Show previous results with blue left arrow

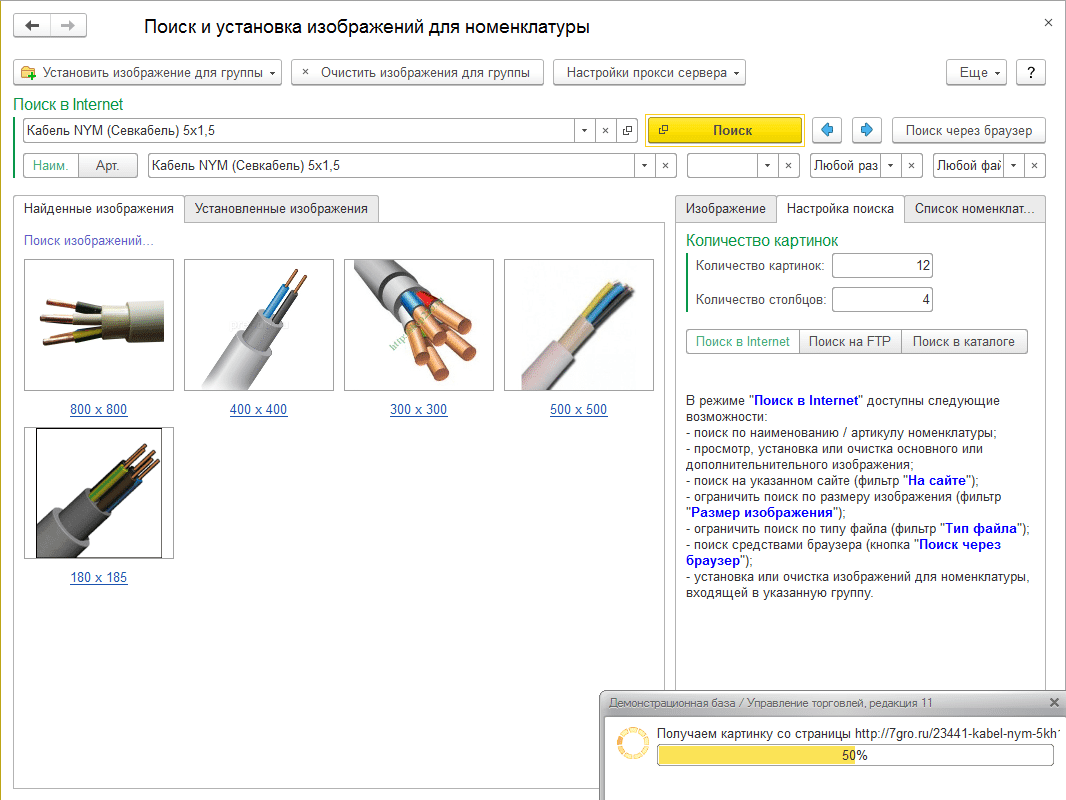point(827,130)
